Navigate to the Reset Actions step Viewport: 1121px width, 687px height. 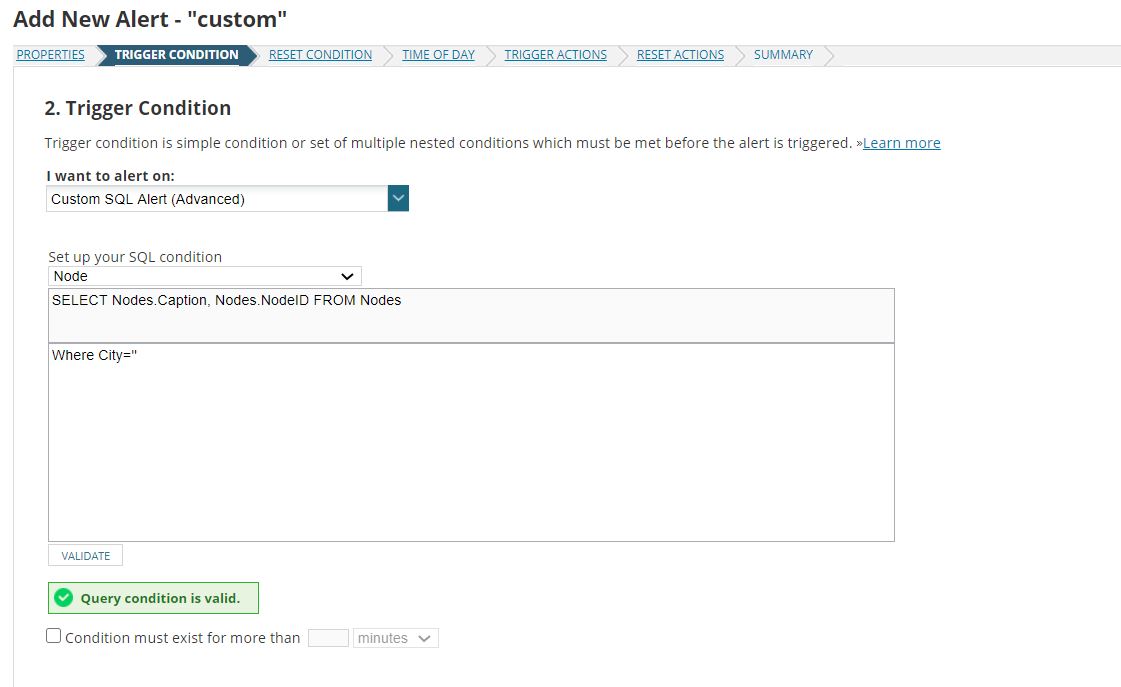[680, 55]
